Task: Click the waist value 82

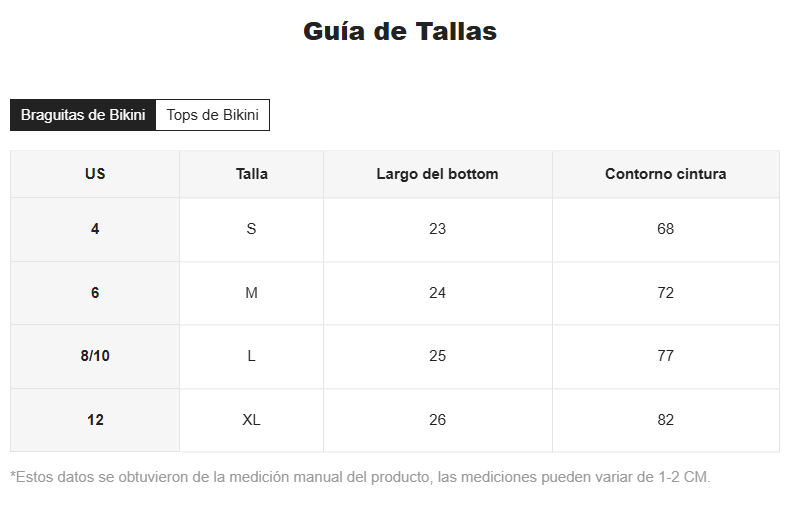Action: click(x=666, y=420)
